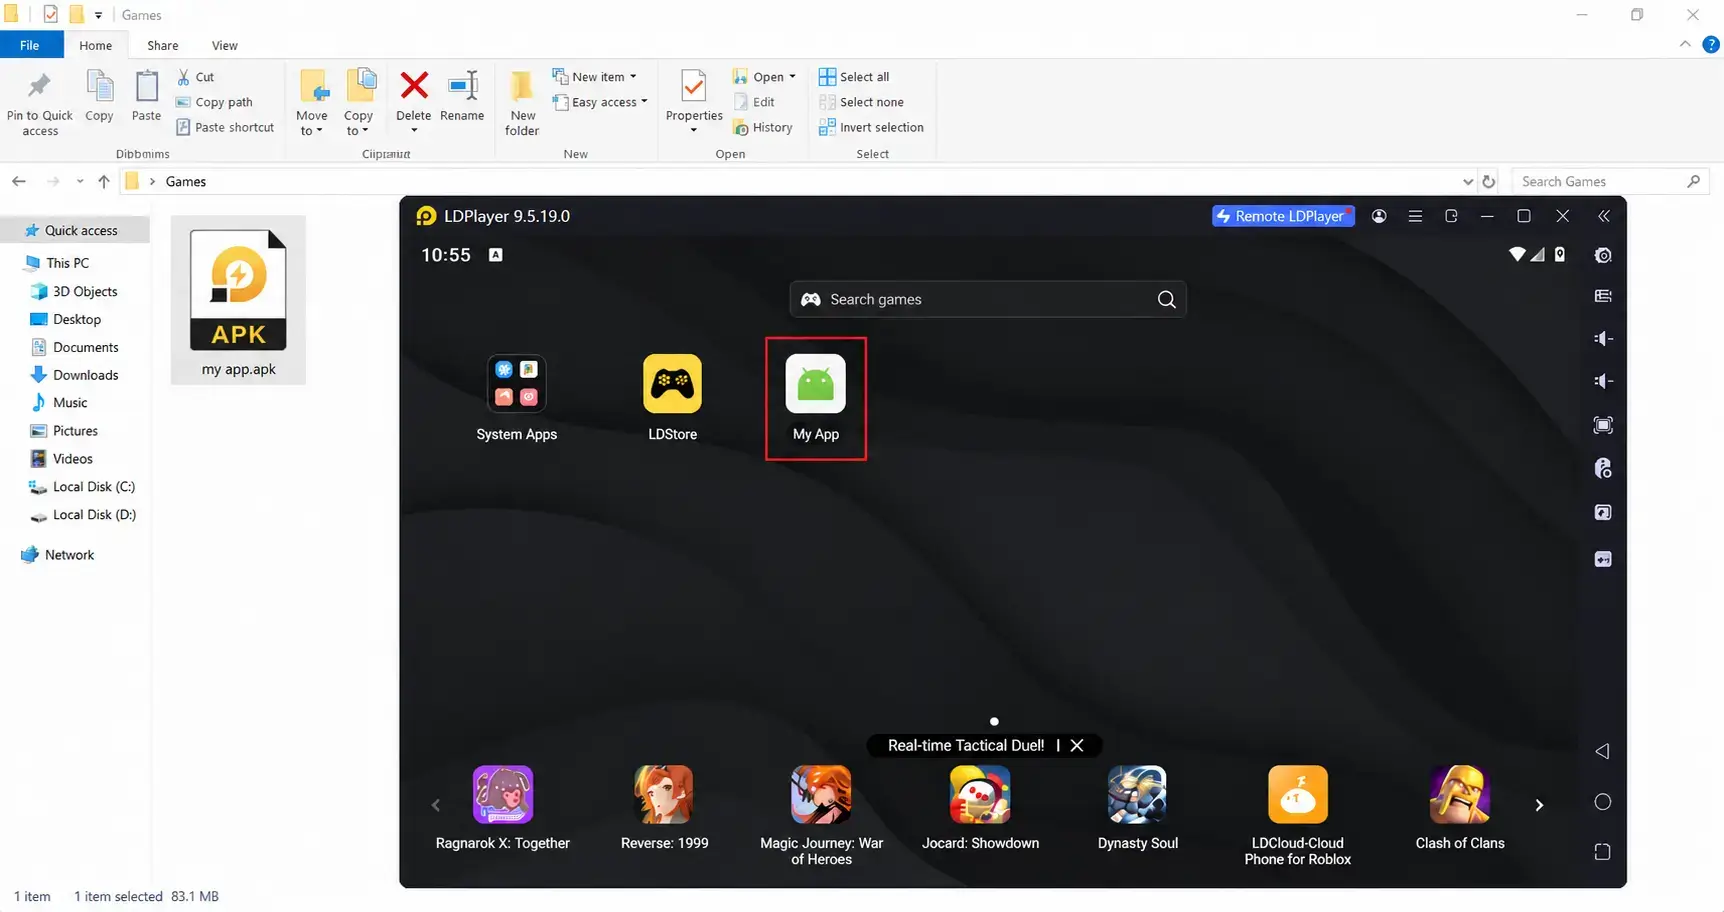The height and width of the screenshot is (912, 1724).
Task: Toggle LDPlayer fullscreen mode icon
Action: click(x=1603, y=425)
